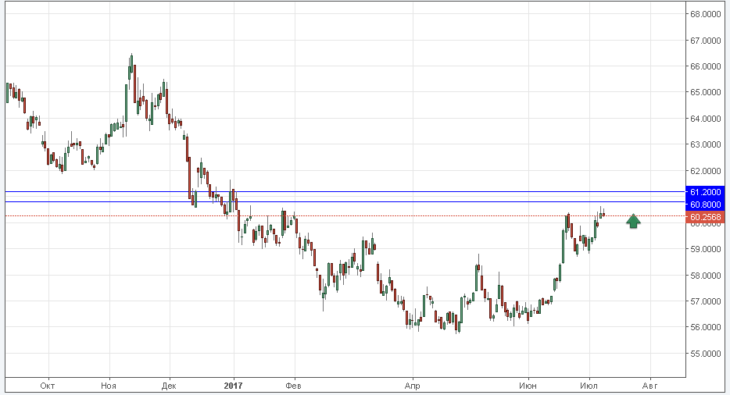Screen dimensions: 730x395
Task: Click the 2017 year label on time axis
Action: click(x=233, y=386)
